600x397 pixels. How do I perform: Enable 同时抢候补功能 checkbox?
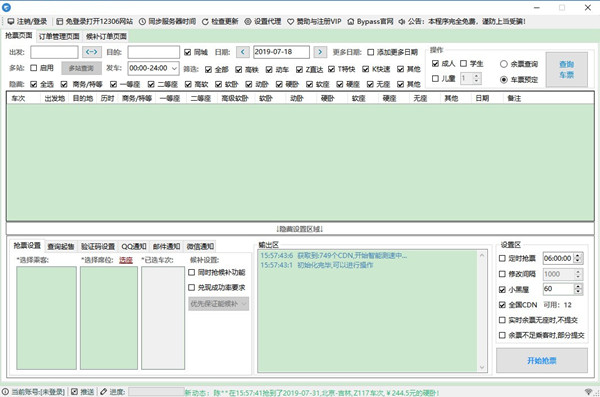(x=192, y=273)
